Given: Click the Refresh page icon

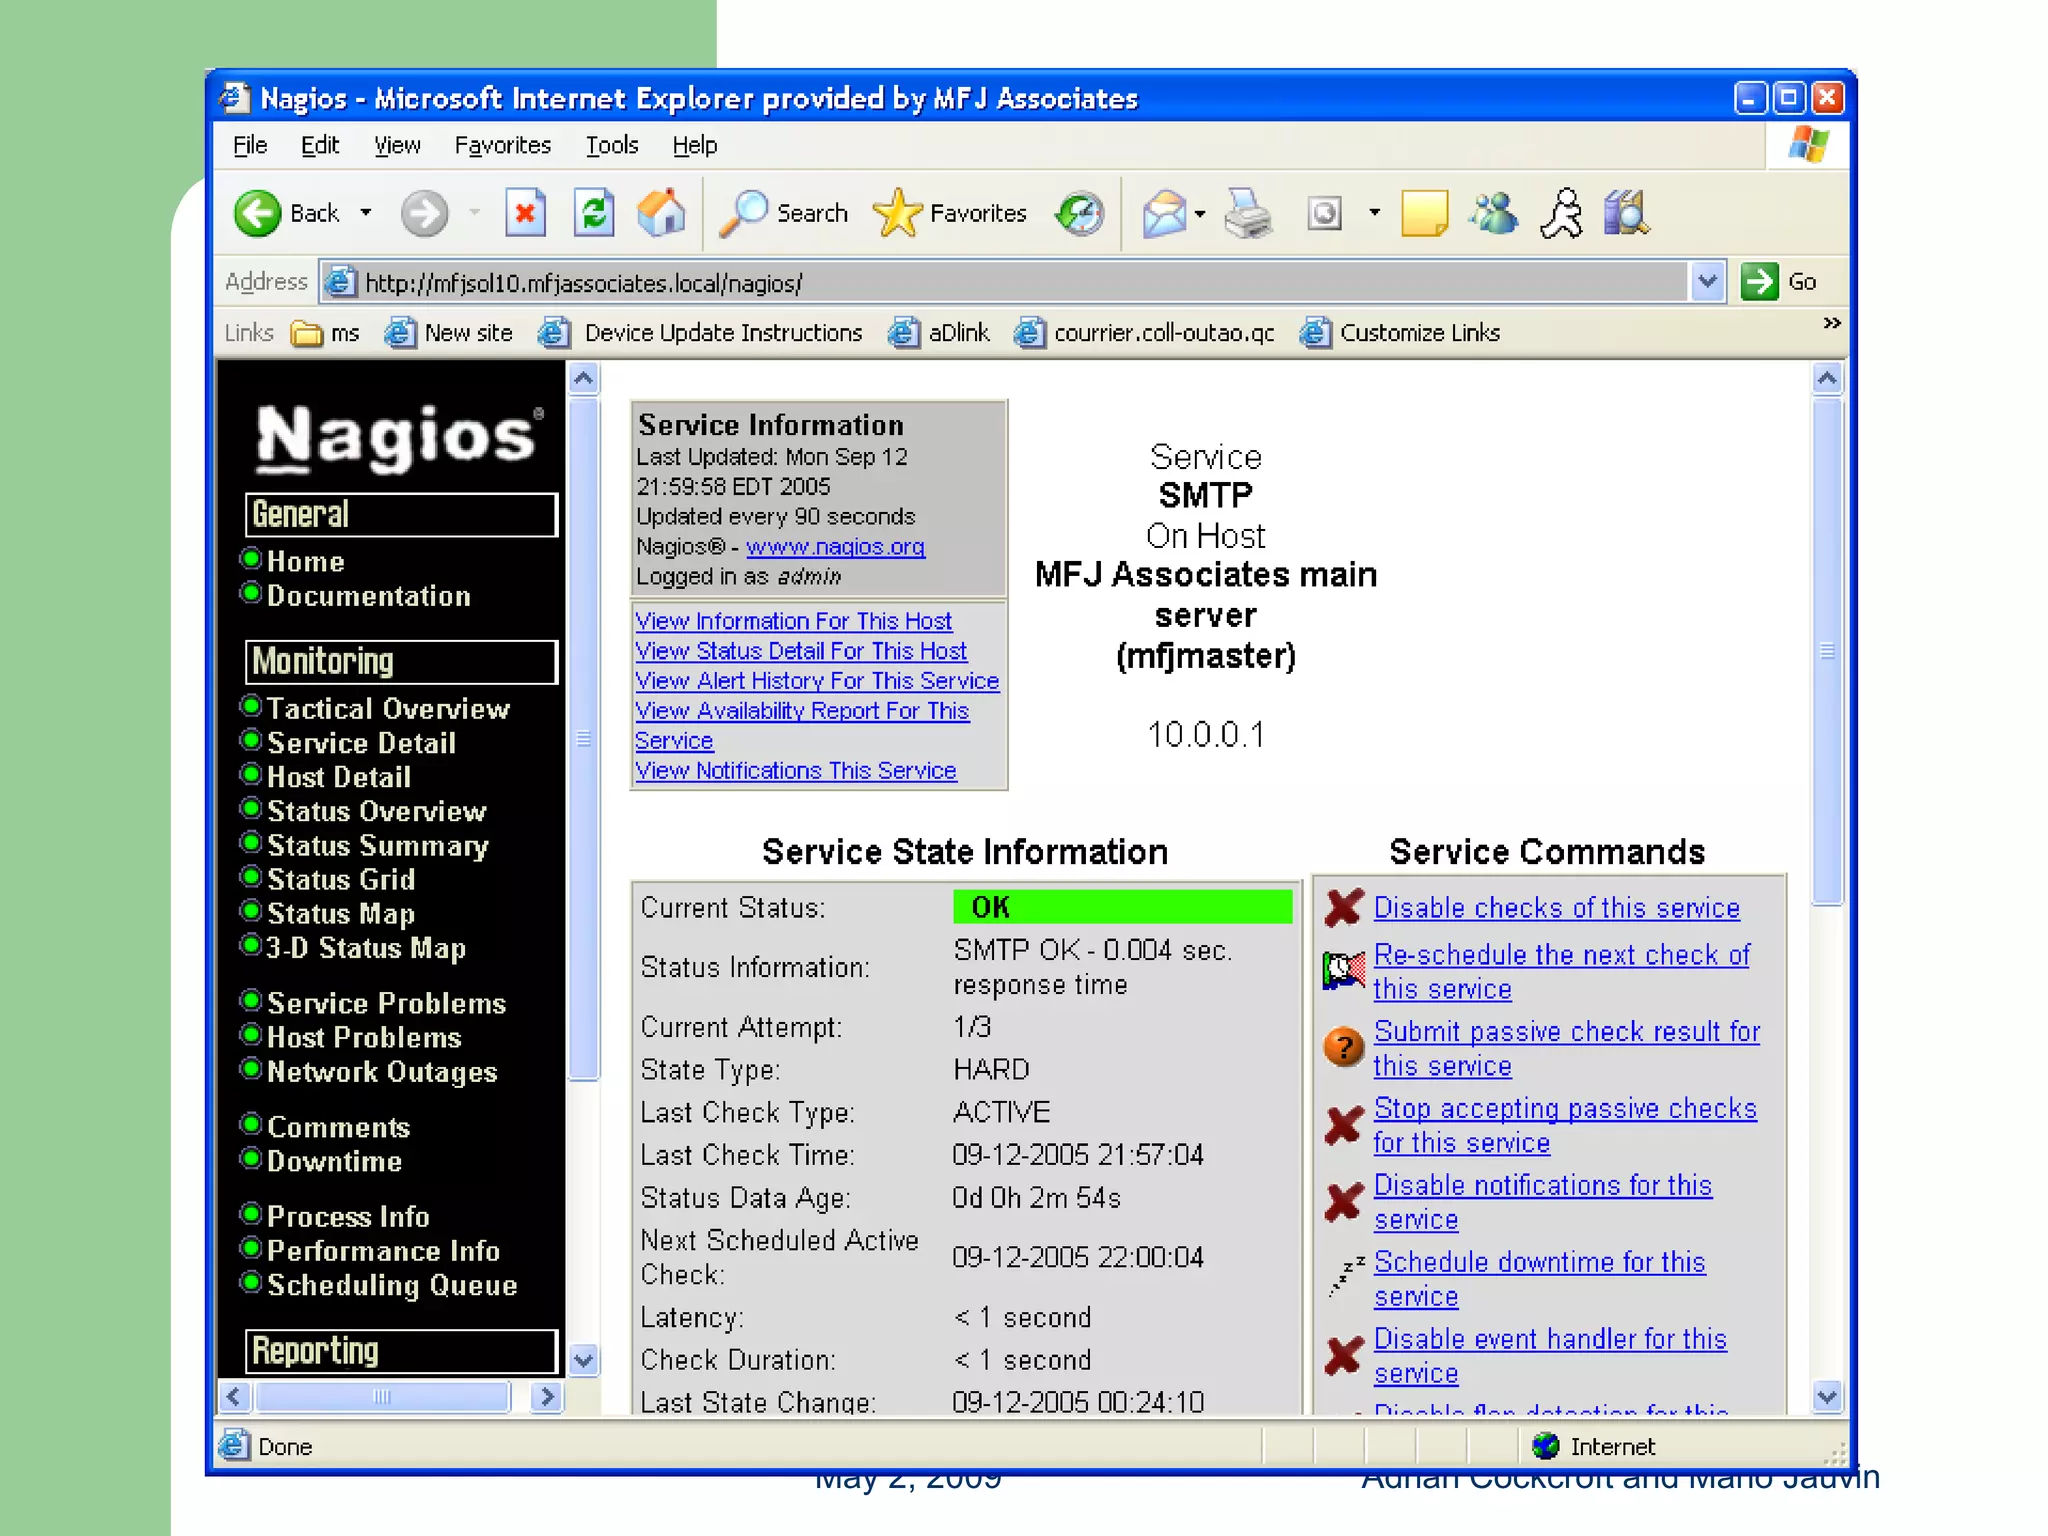Looking at the screenshot, I should (594, 213).
